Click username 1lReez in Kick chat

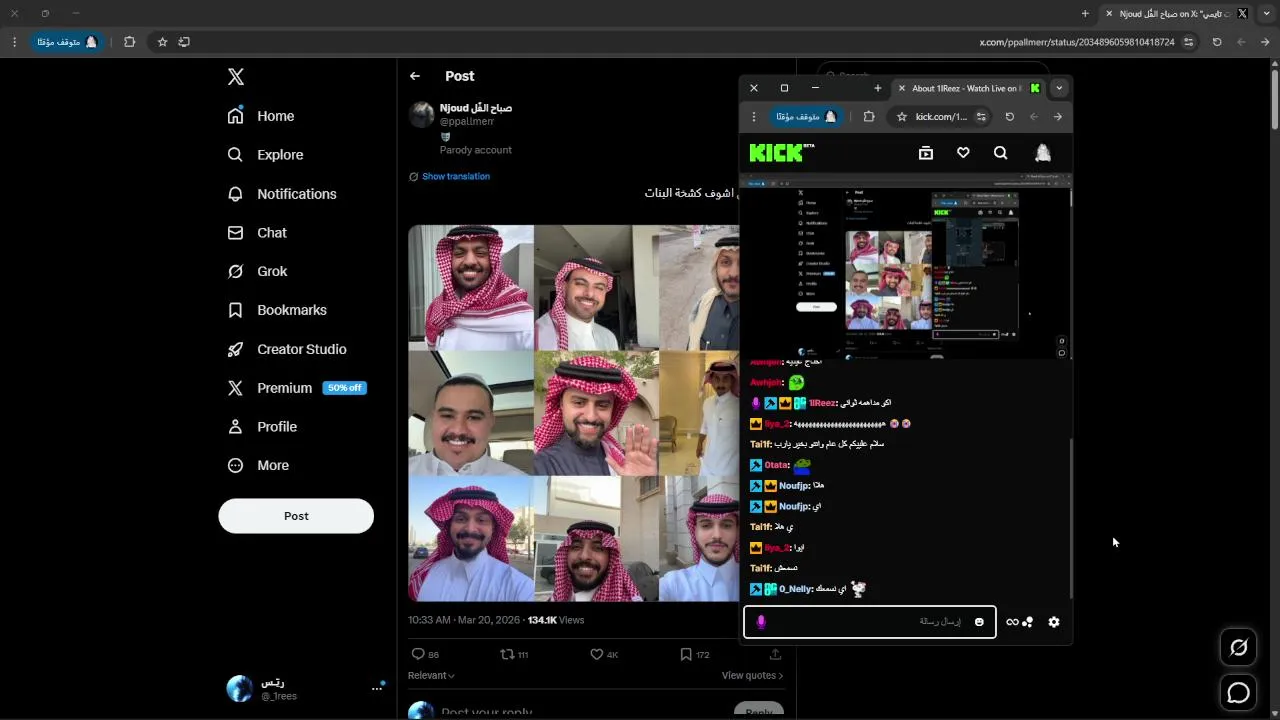point(822,403)
